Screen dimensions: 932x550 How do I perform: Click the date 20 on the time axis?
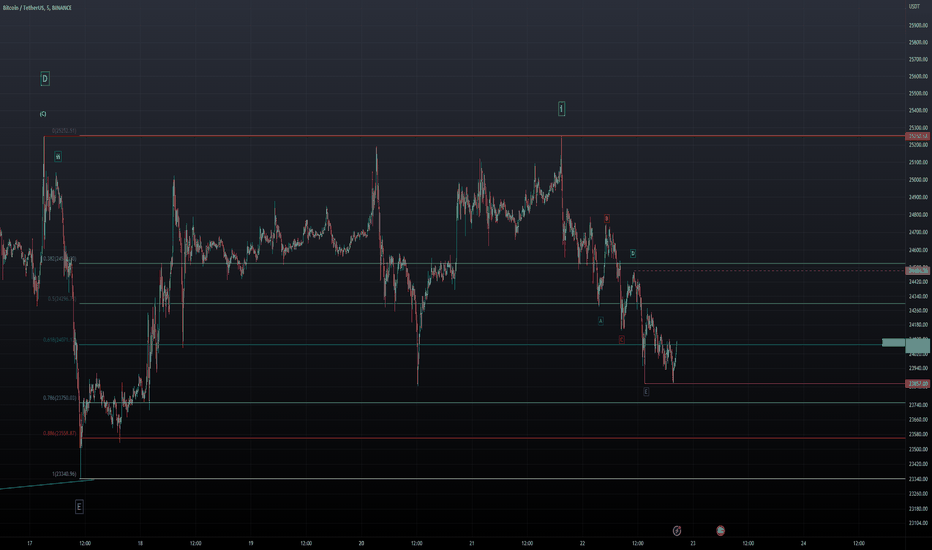(x=361, y=543)
